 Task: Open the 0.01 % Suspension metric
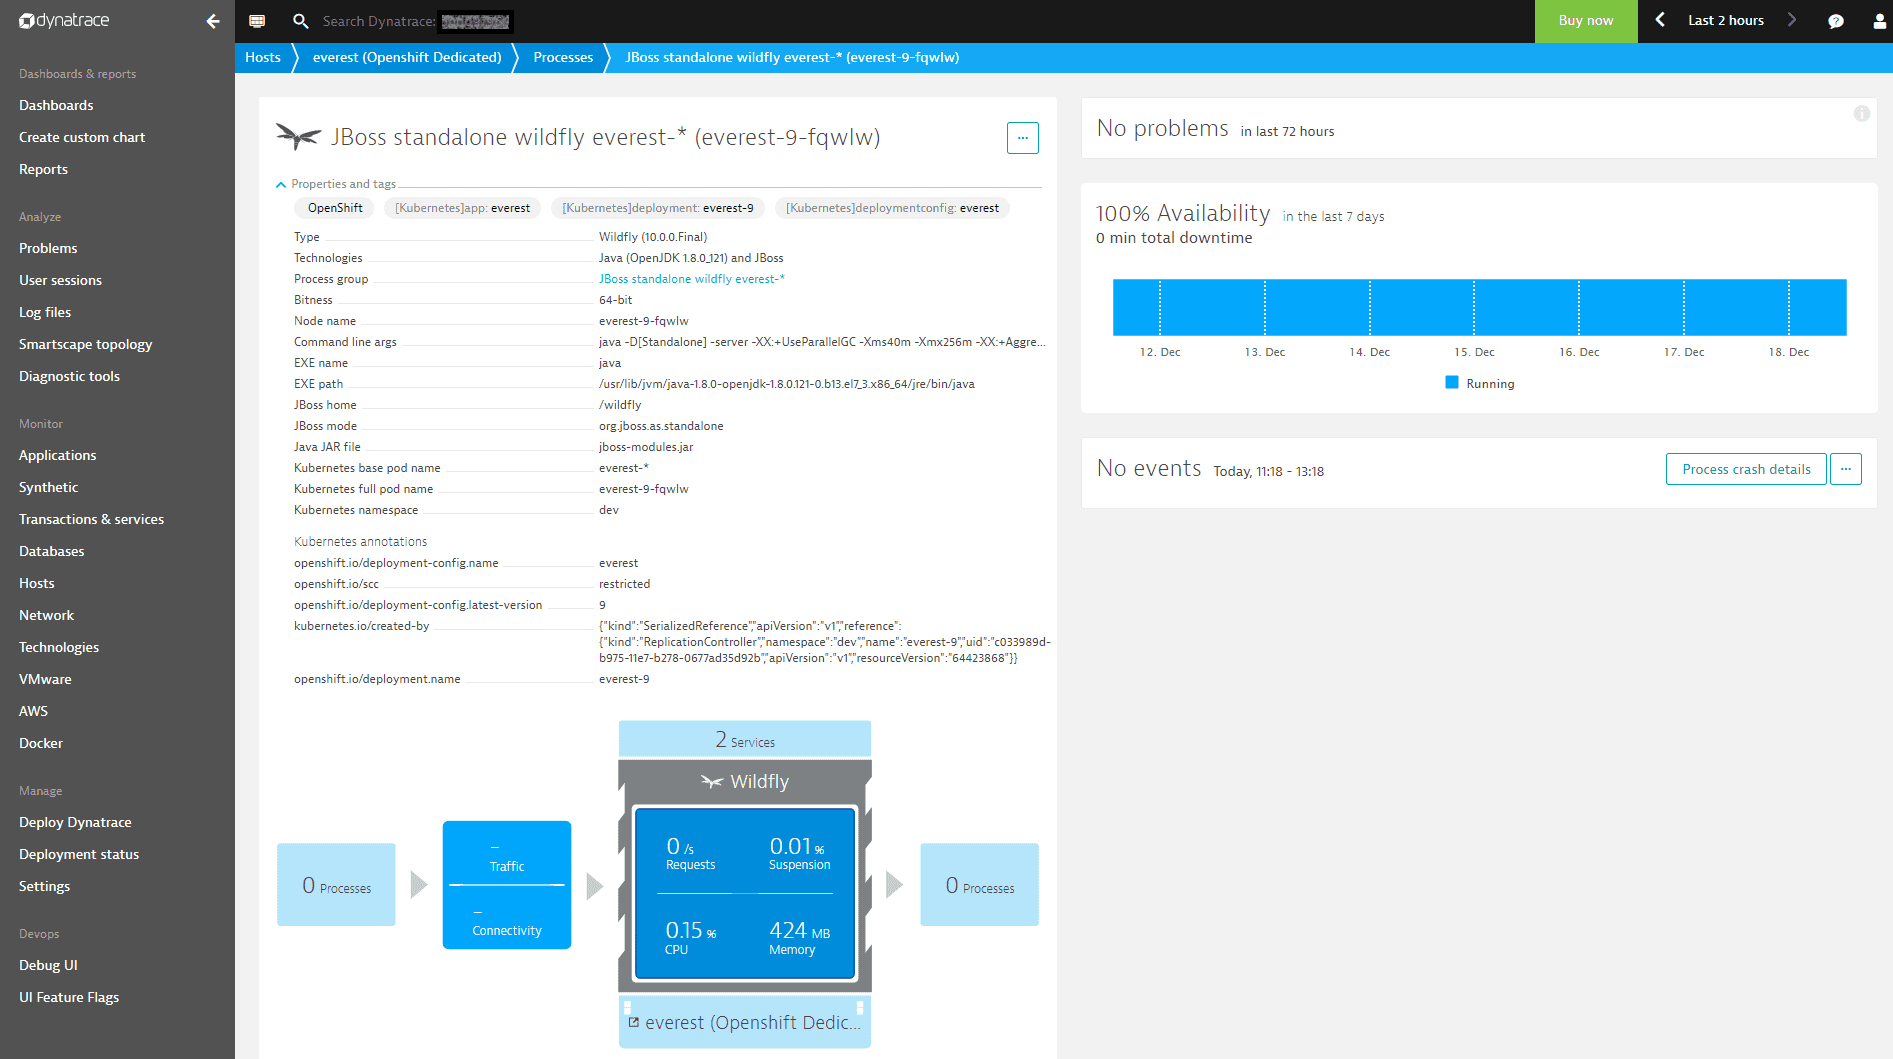798,853
